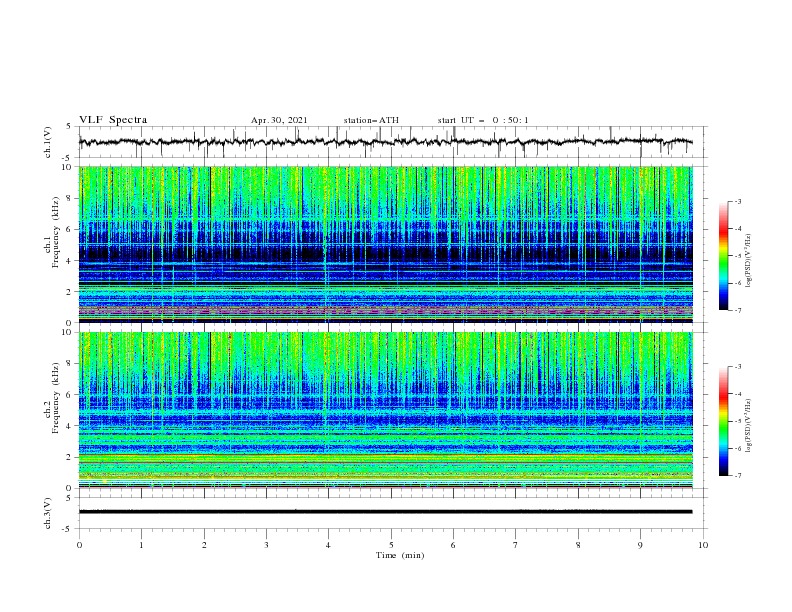Select the ch.1 colorbar "log(PSD)(V²/Hz)" label
Screen dimensions: 792x612
749,261
